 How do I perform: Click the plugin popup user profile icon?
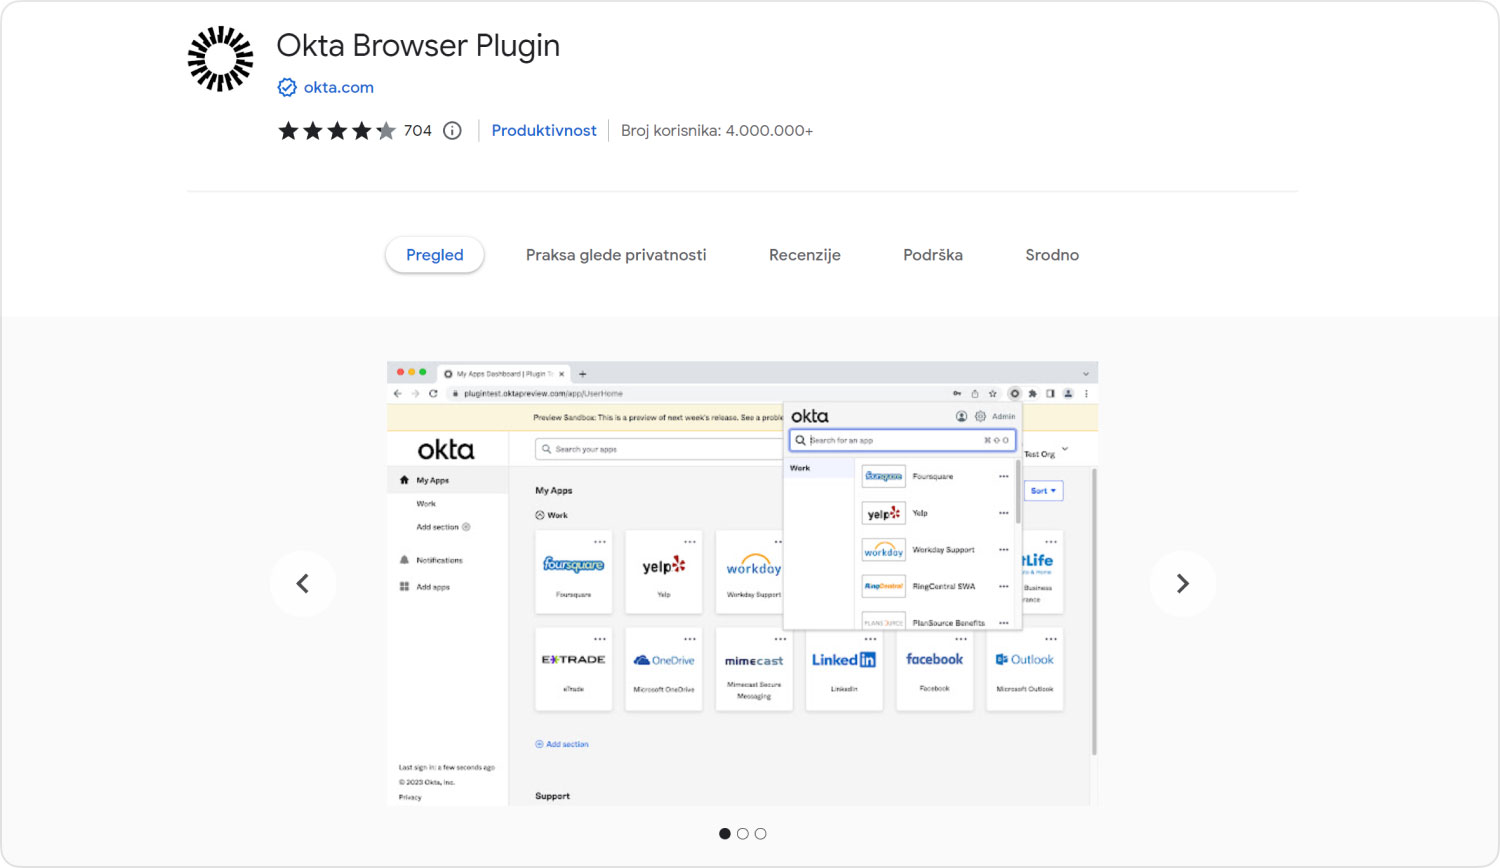[x=961, y=416]
